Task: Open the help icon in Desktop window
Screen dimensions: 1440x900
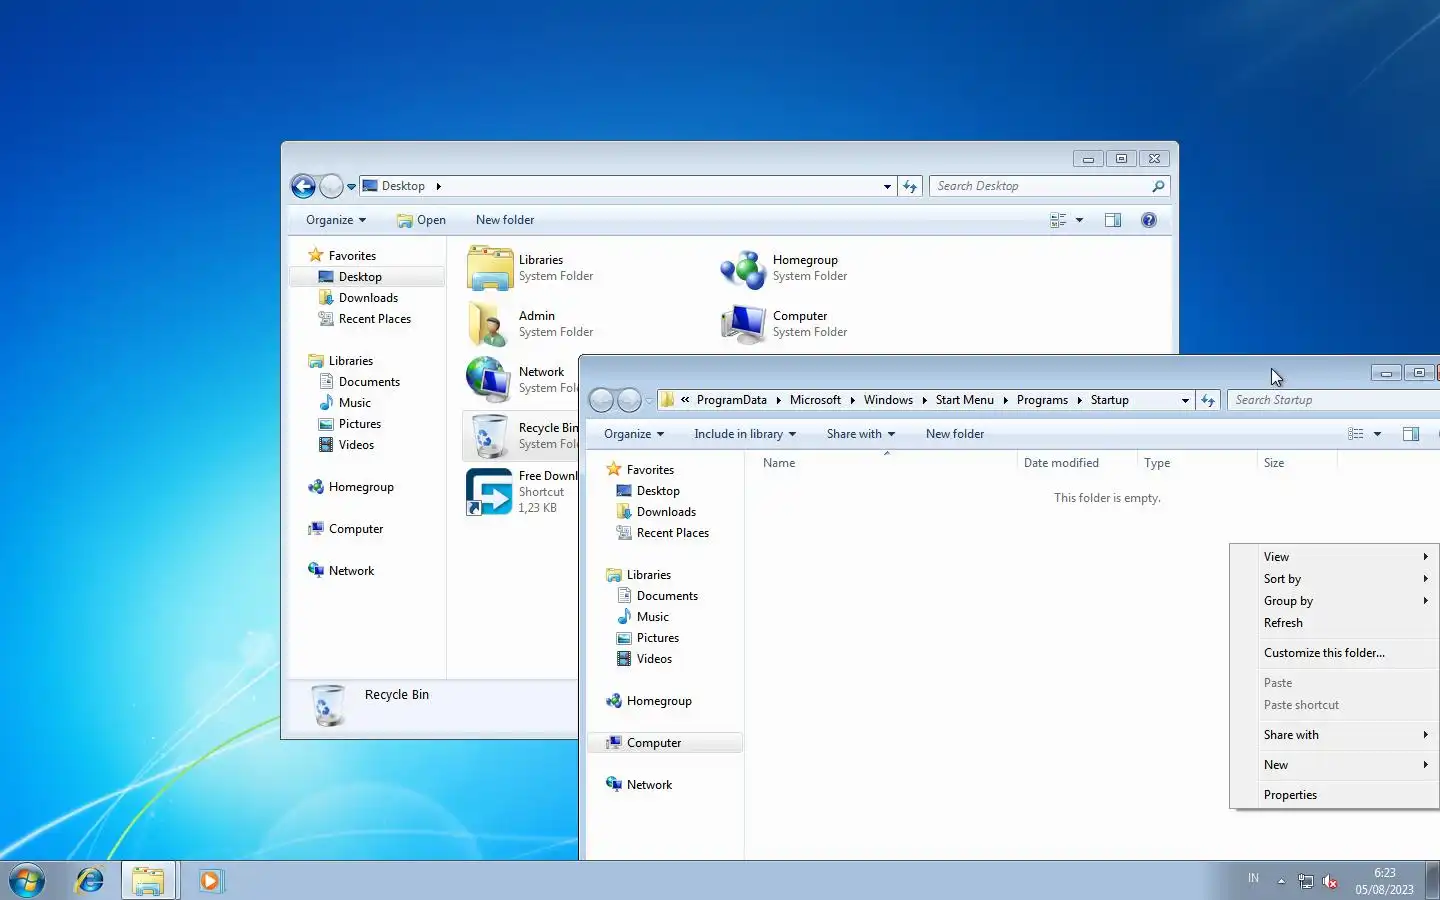Action: (x=1149, y=220)
